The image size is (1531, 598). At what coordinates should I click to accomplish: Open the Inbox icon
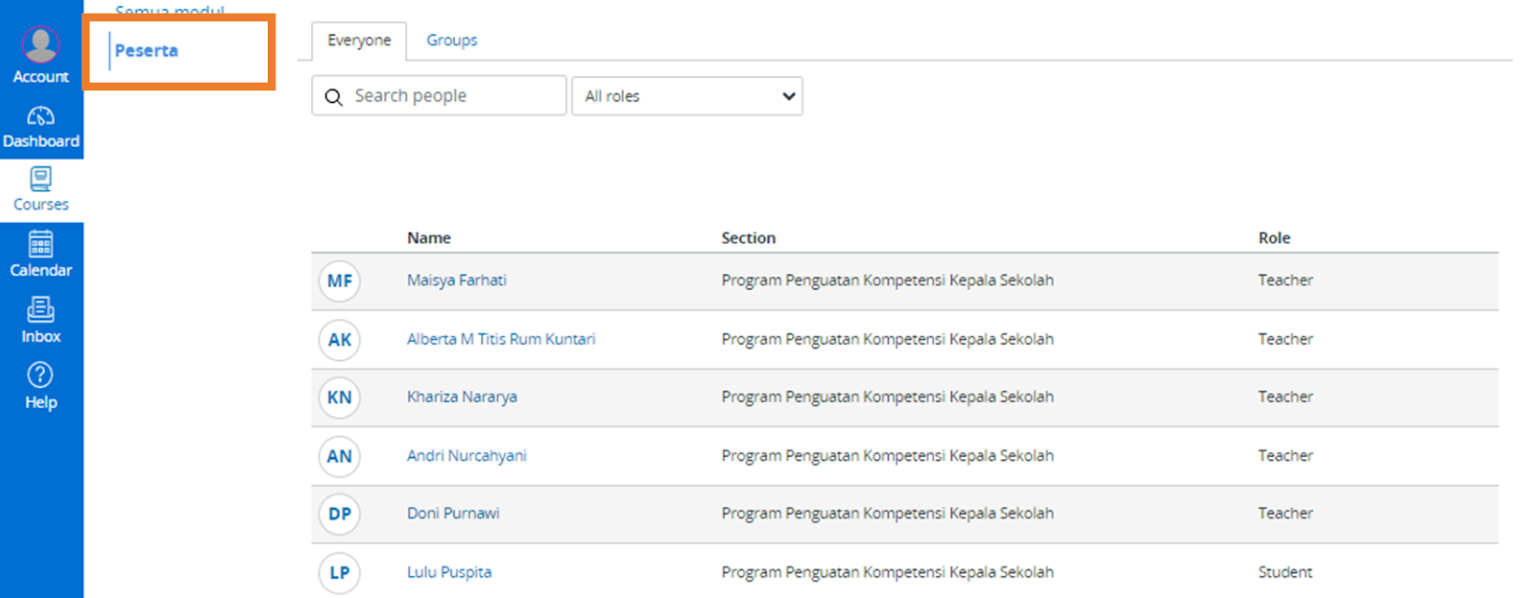point(41,310)
